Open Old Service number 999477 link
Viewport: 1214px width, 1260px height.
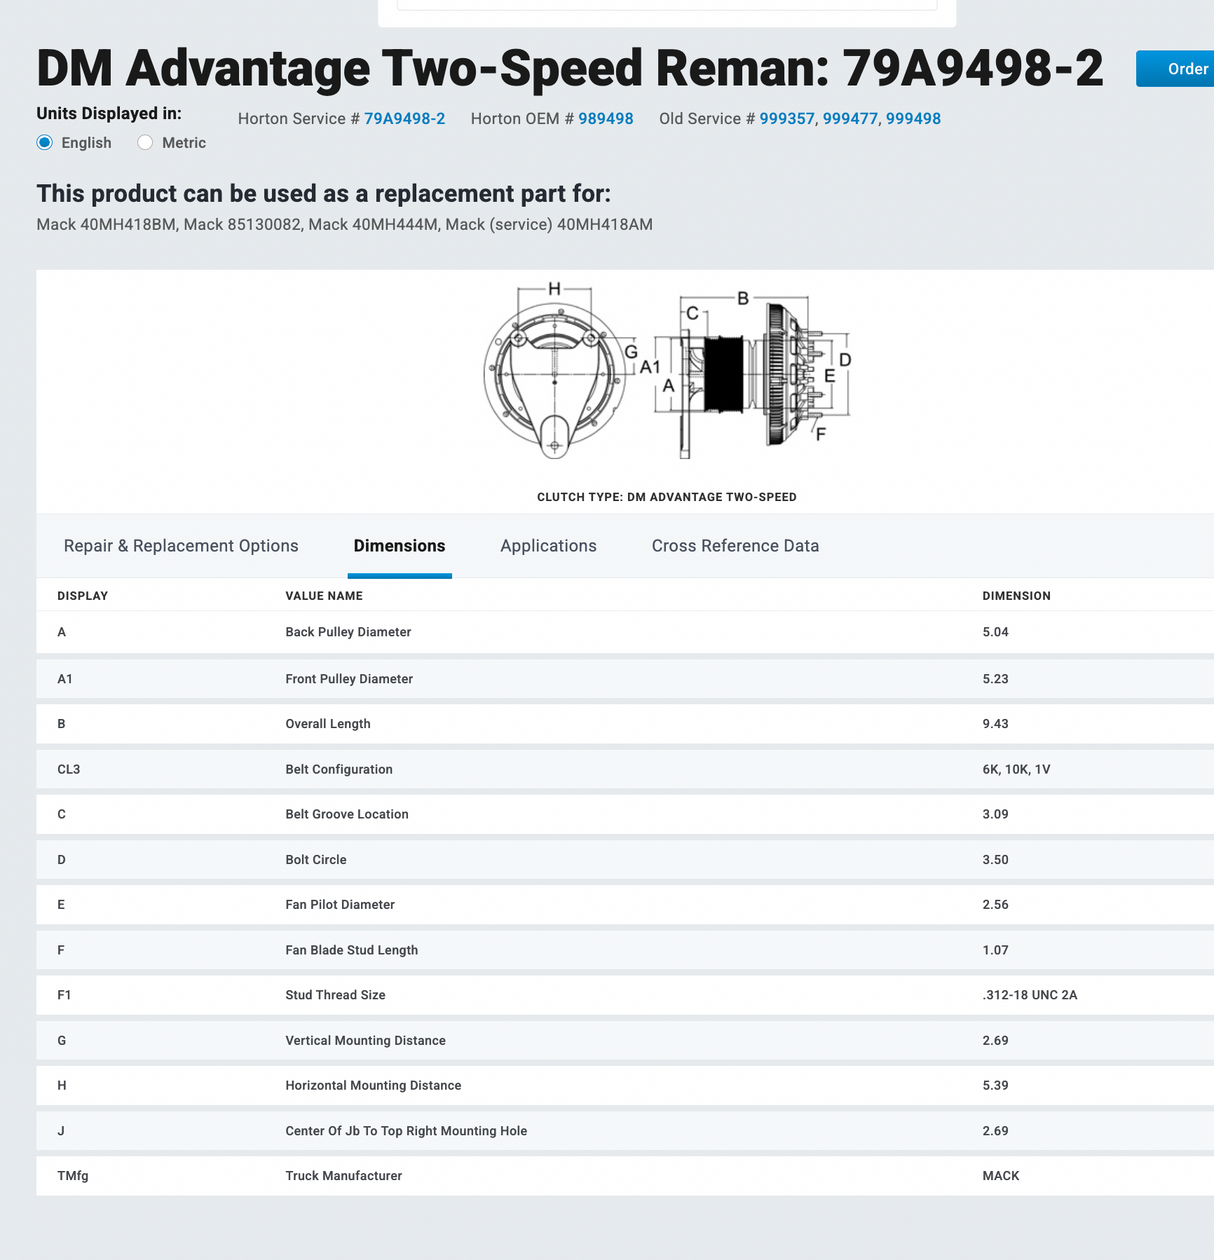pyautogui.click(x=849, y=119)
